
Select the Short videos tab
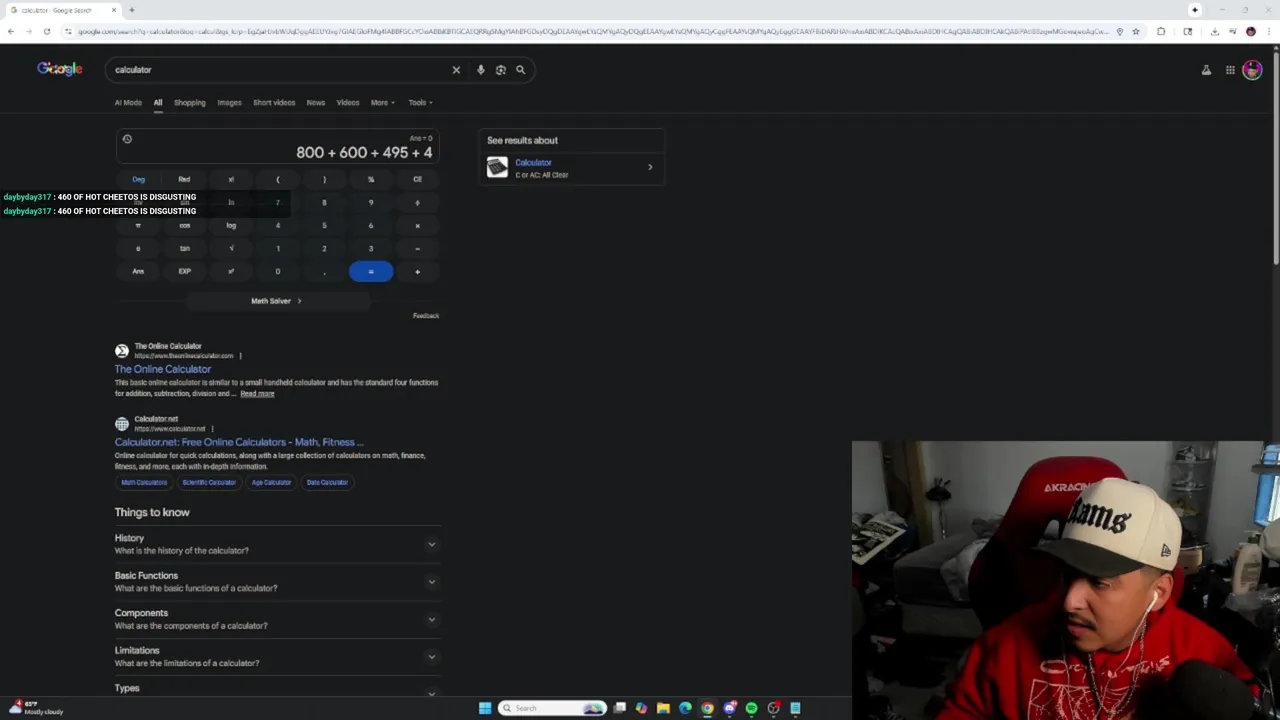(x=274, y=102)
